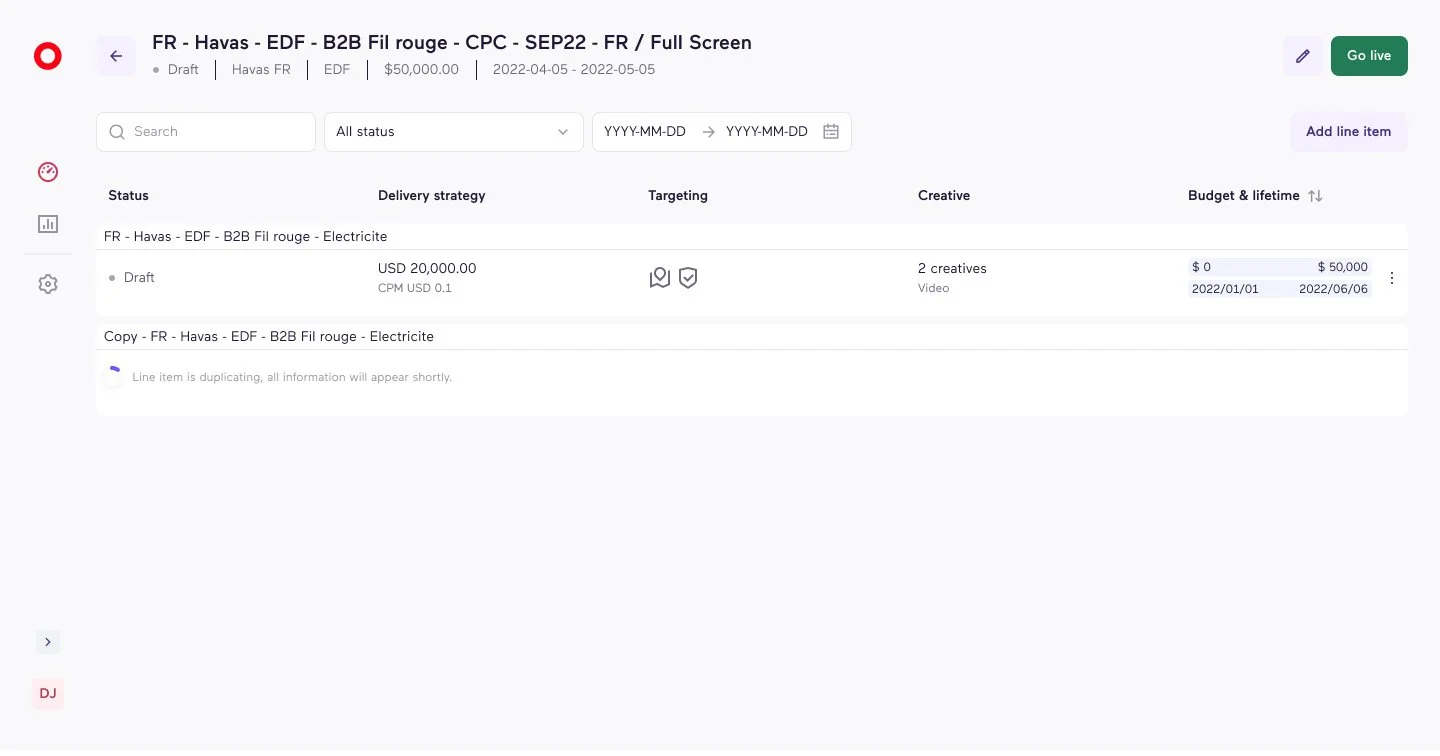Click the Line item is duplicating message
This screenshot has height=756, width=1440.
292,378
